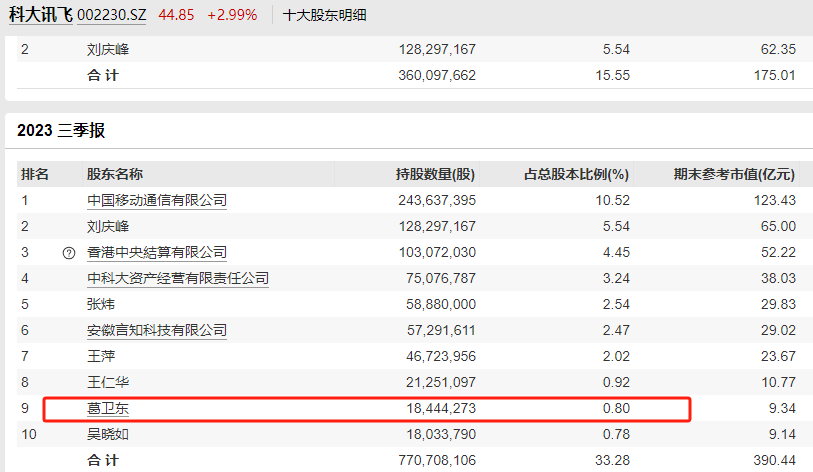Select total holdings 770,708,106
Image resolution: width=813 pixels, height=472 pixels.
pyautogui.click(x=437, y=460)
